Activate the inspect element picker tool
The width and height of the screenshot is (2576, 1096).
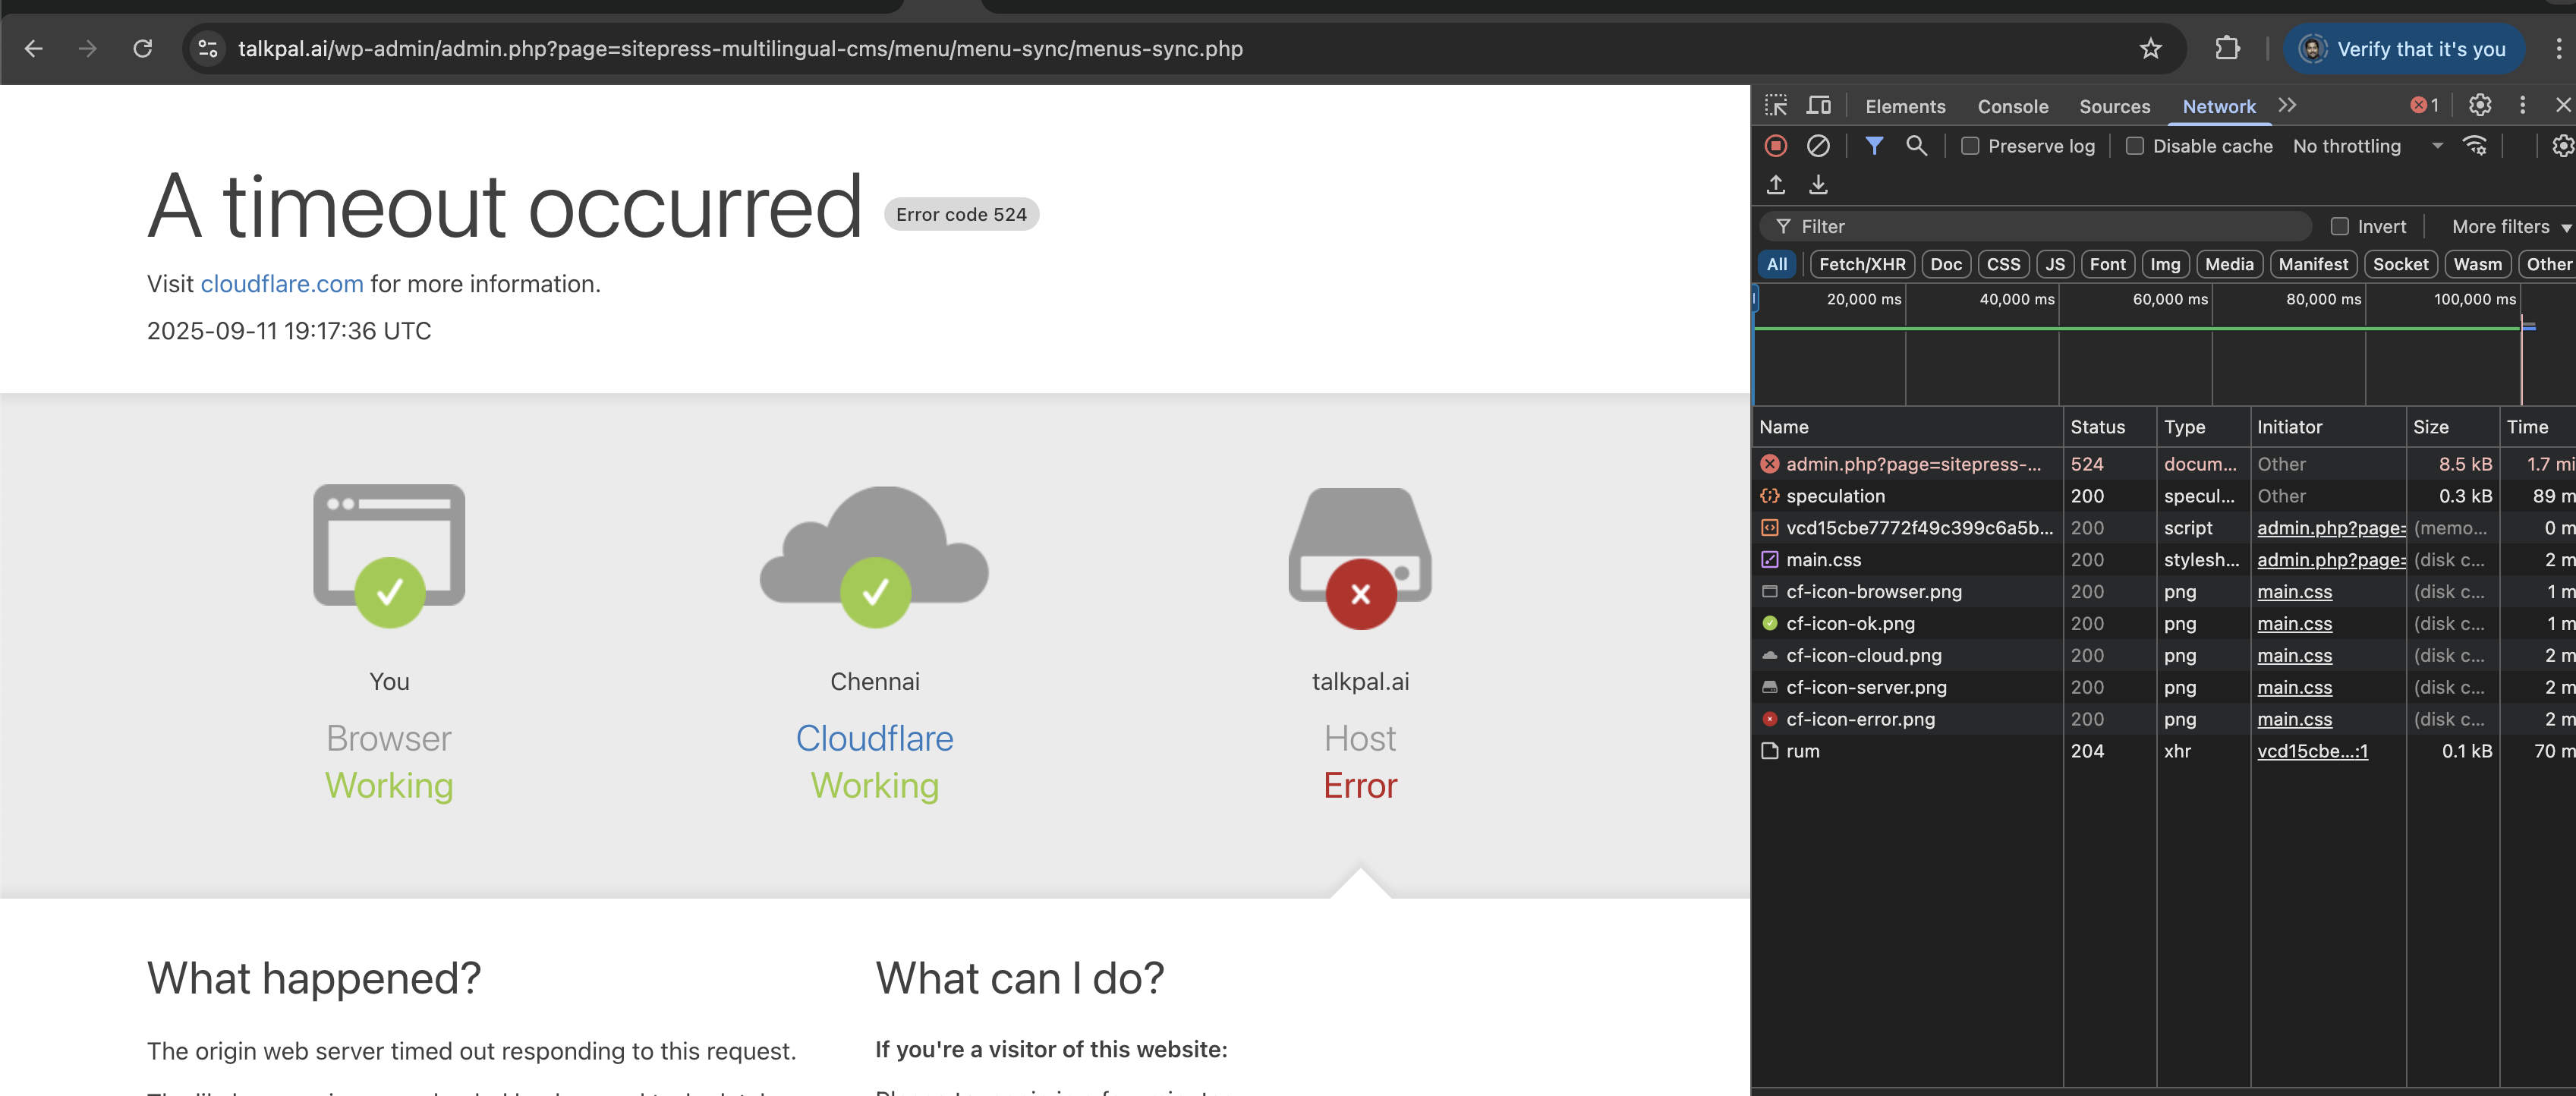coord(1776,105)
